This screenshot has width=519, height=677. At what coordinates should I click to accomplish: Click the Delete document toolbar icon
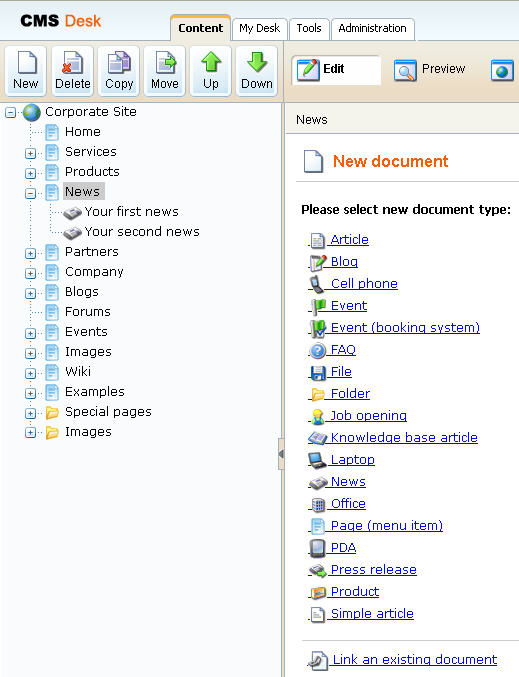coord(73,71)
